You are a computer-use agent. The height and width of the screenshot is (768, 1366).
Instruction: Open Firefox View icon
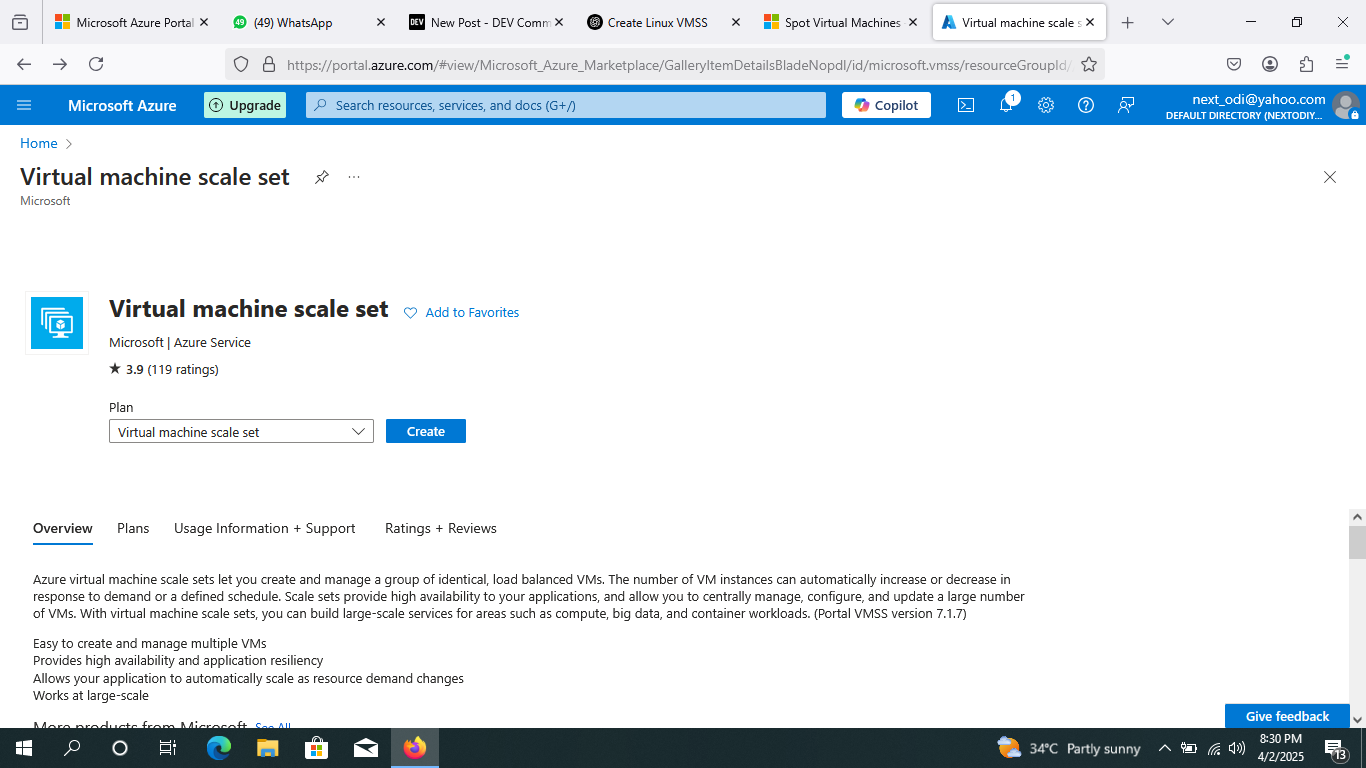[20, 22]
